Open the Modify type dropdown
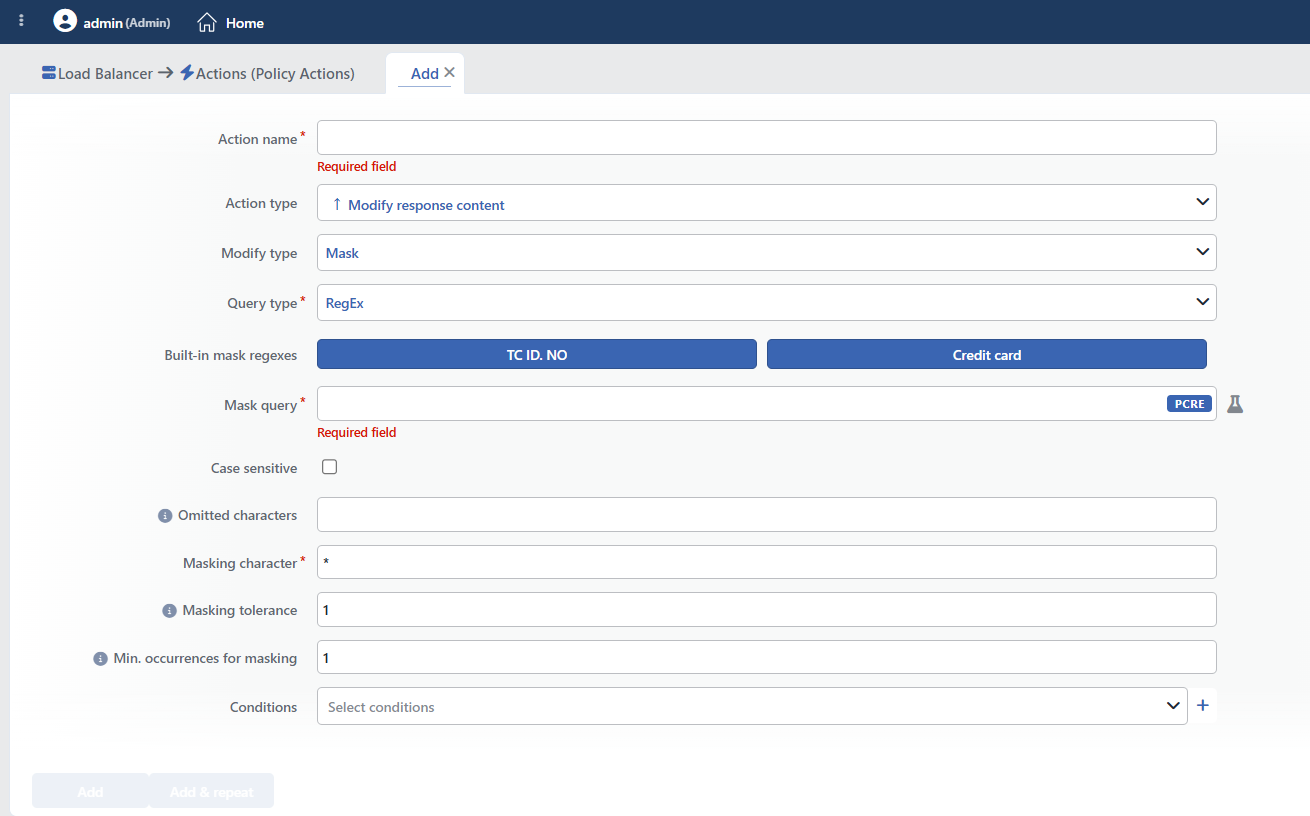Image resolution: width=1310 pixels, height=816 pixels. (x=766, y=253)
